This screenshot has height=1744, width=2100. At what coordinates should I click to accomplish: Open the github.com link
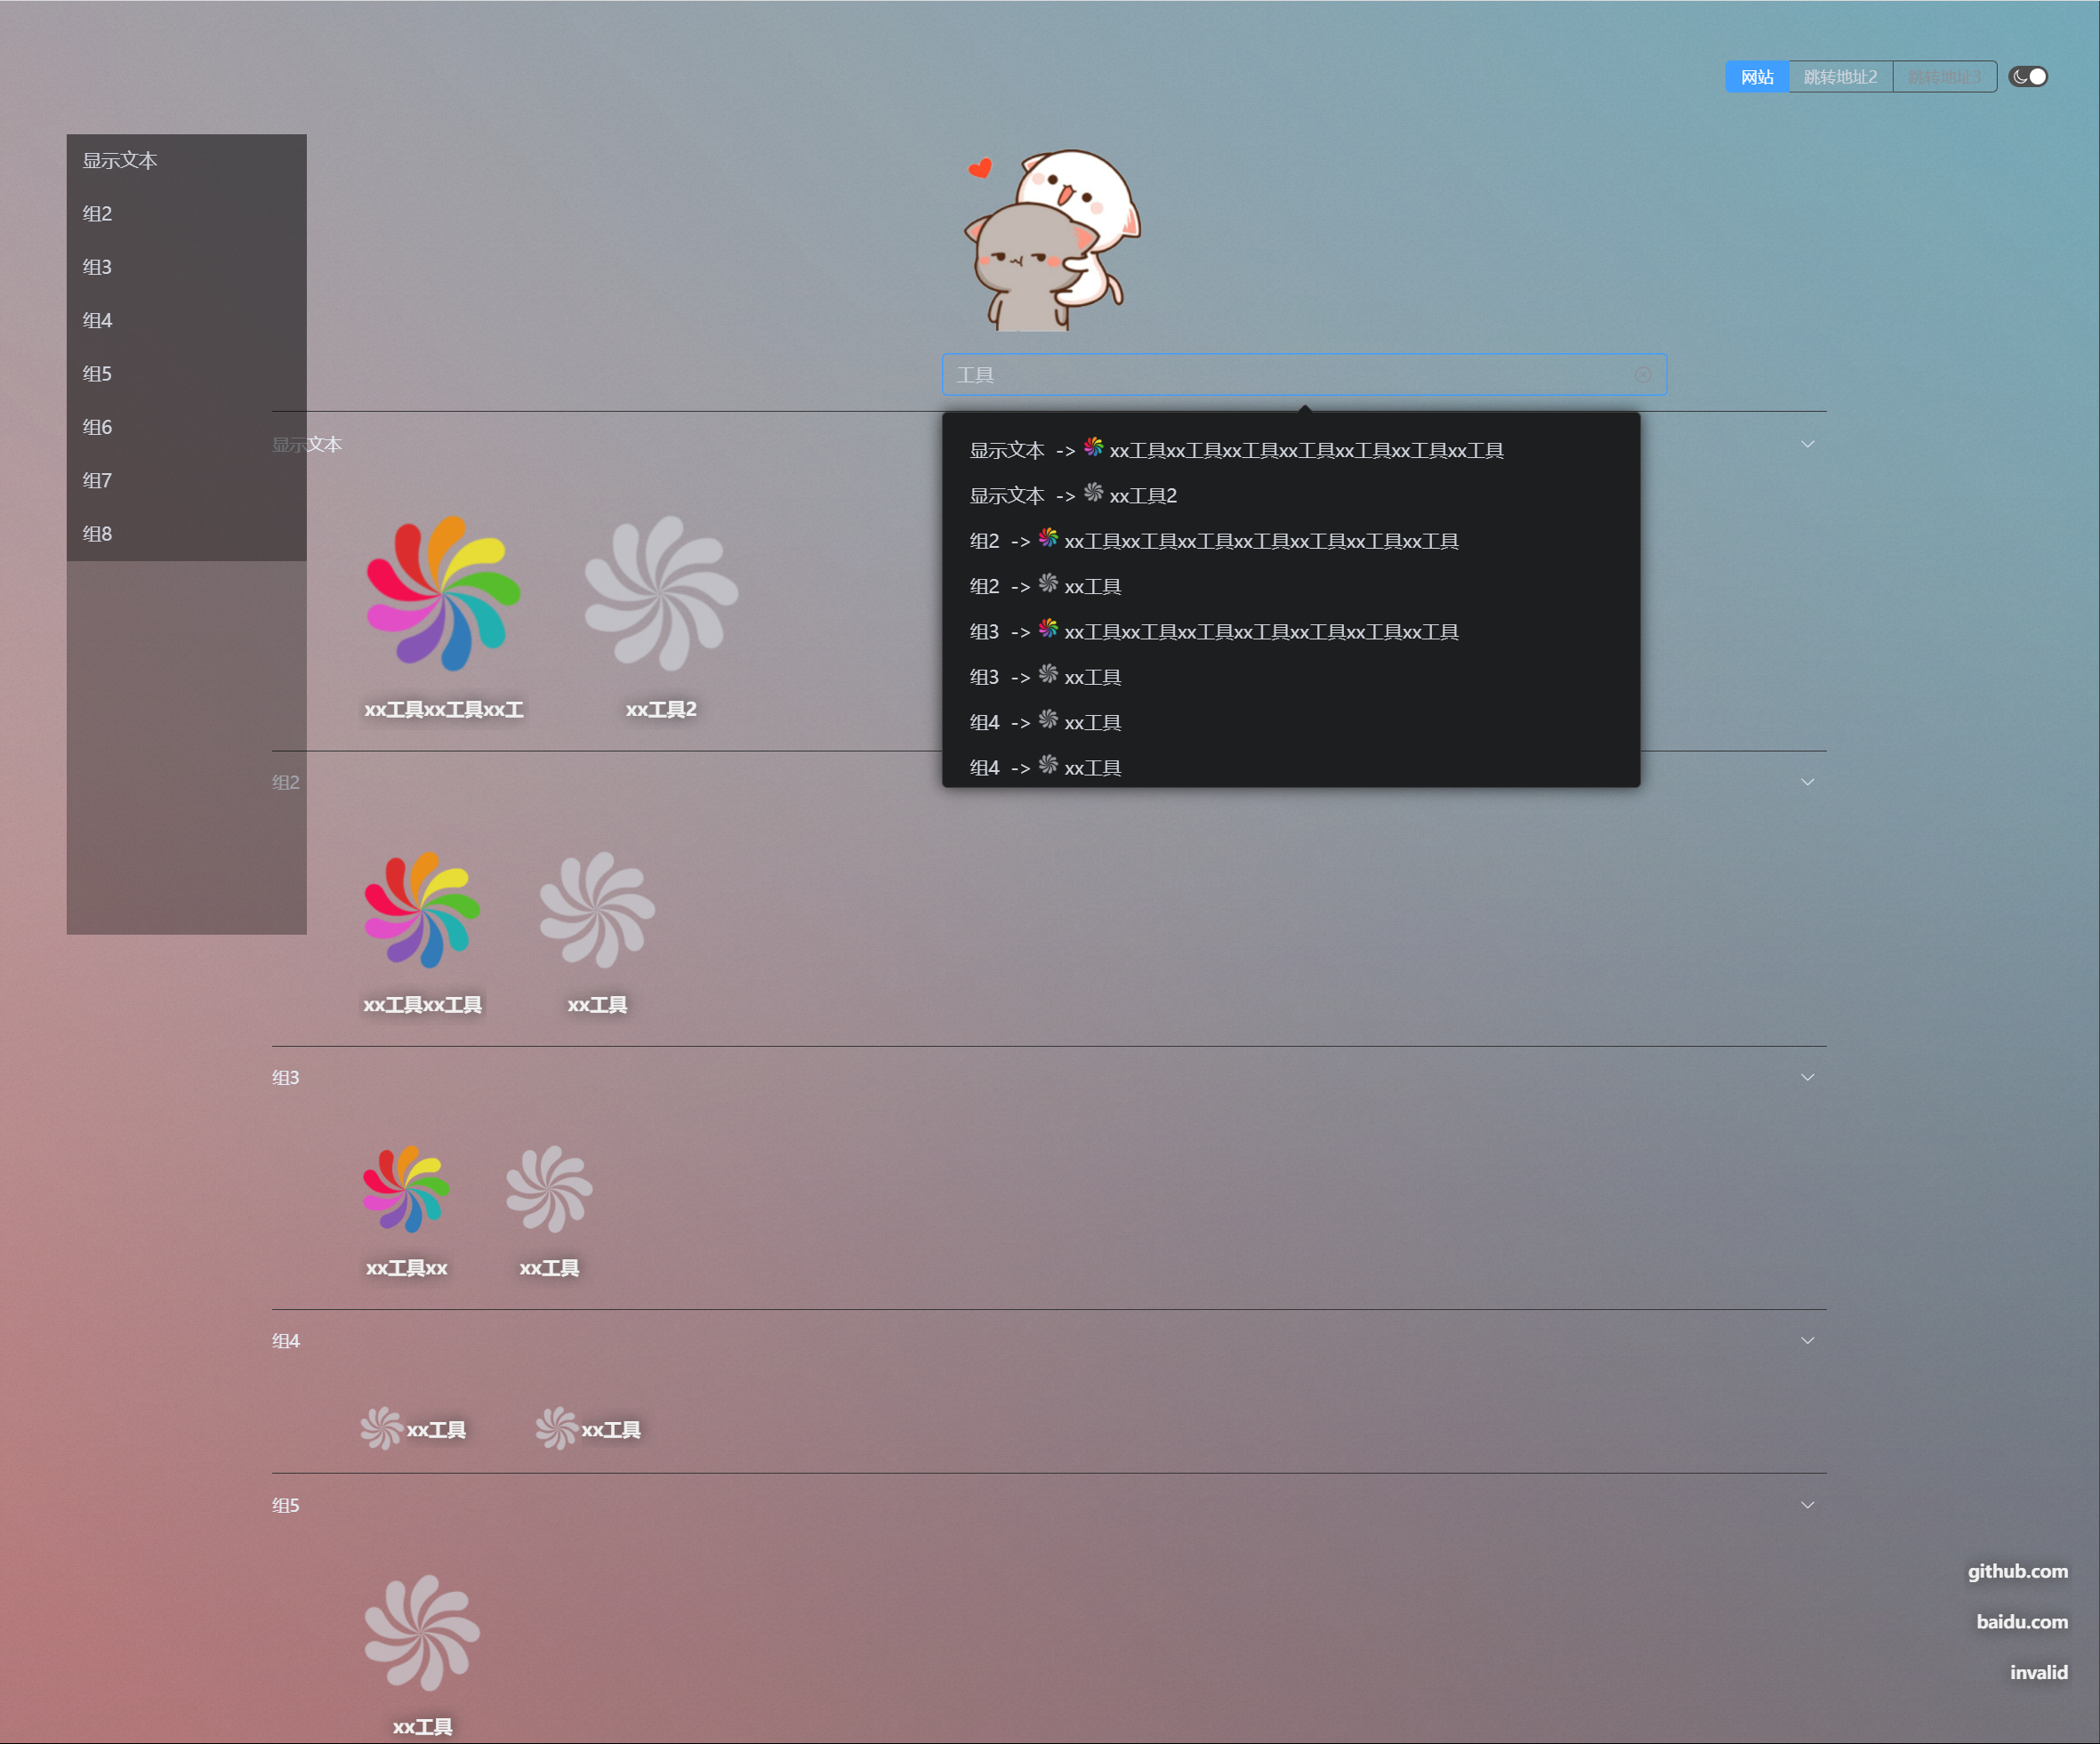[x=2017, y=1571]
